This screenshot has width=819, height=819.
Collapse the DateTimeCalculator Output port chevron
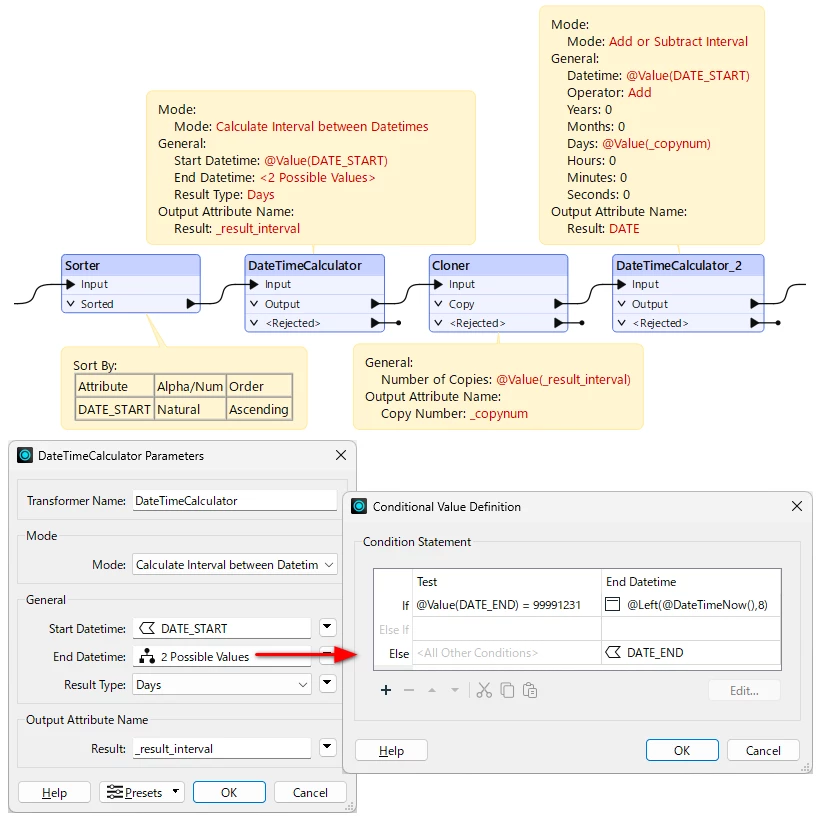click(254, 303)
